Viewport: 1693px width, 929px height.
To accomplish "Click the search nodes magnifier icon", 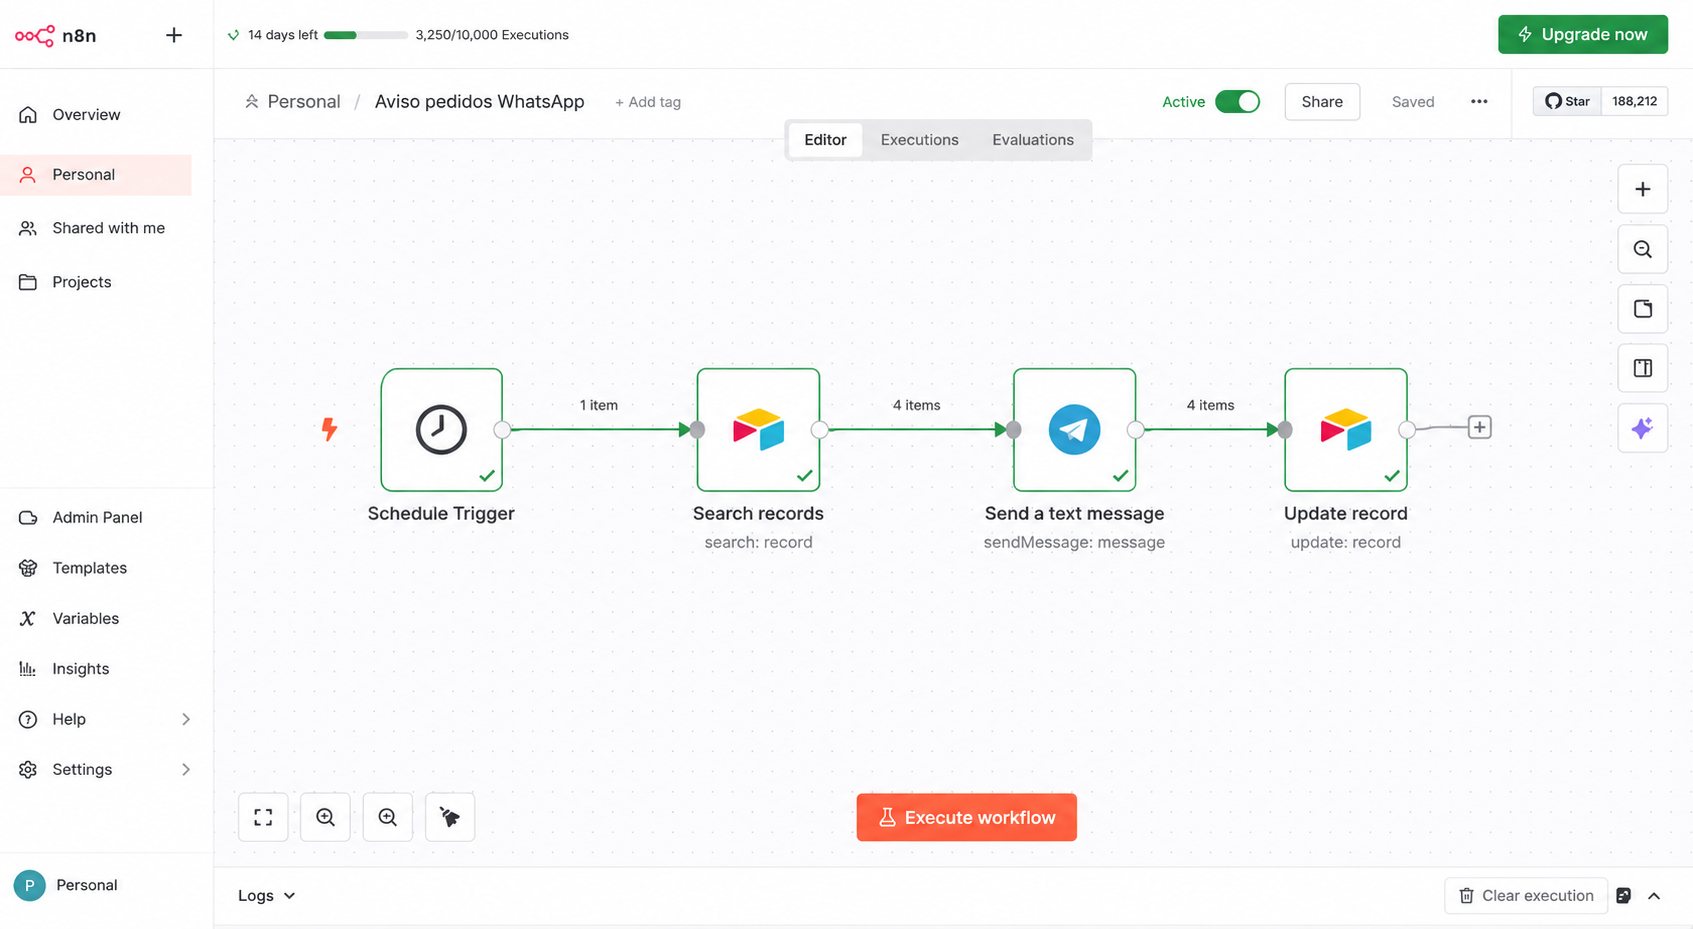I will point(1642,249).
